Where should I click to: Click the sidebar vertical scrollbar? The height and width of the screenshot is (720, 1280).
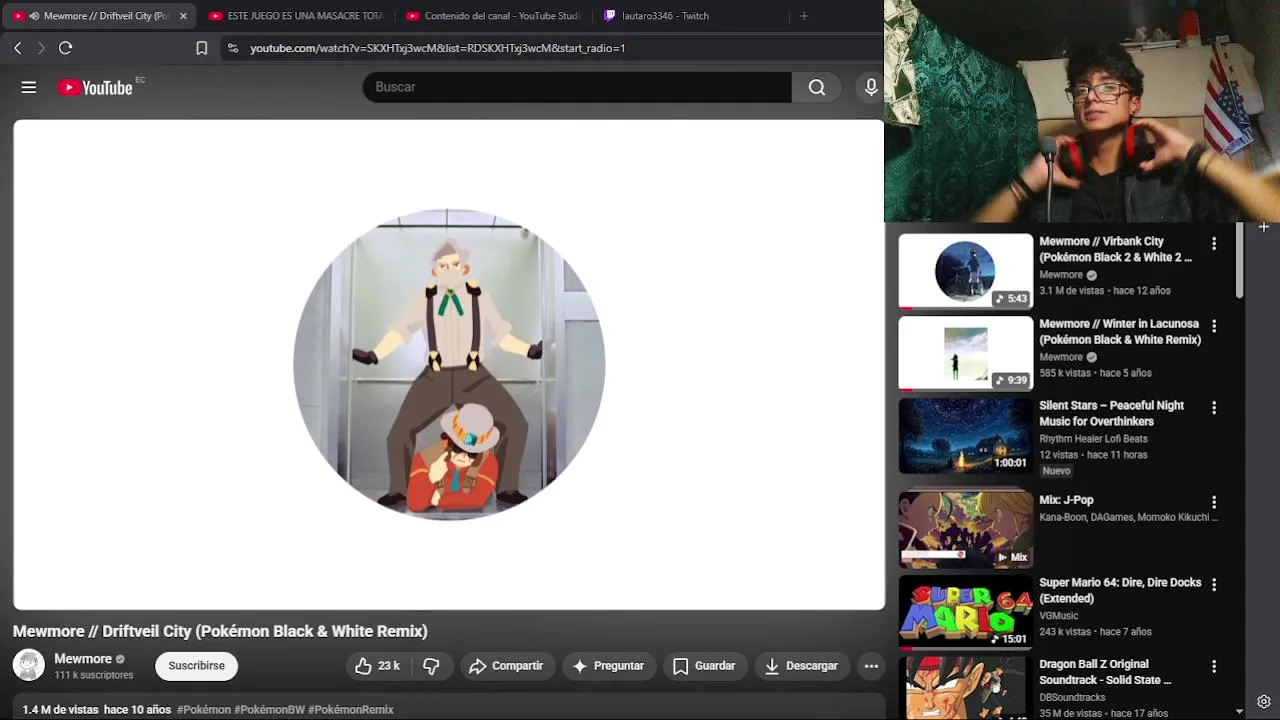(x=1239, y=260)
